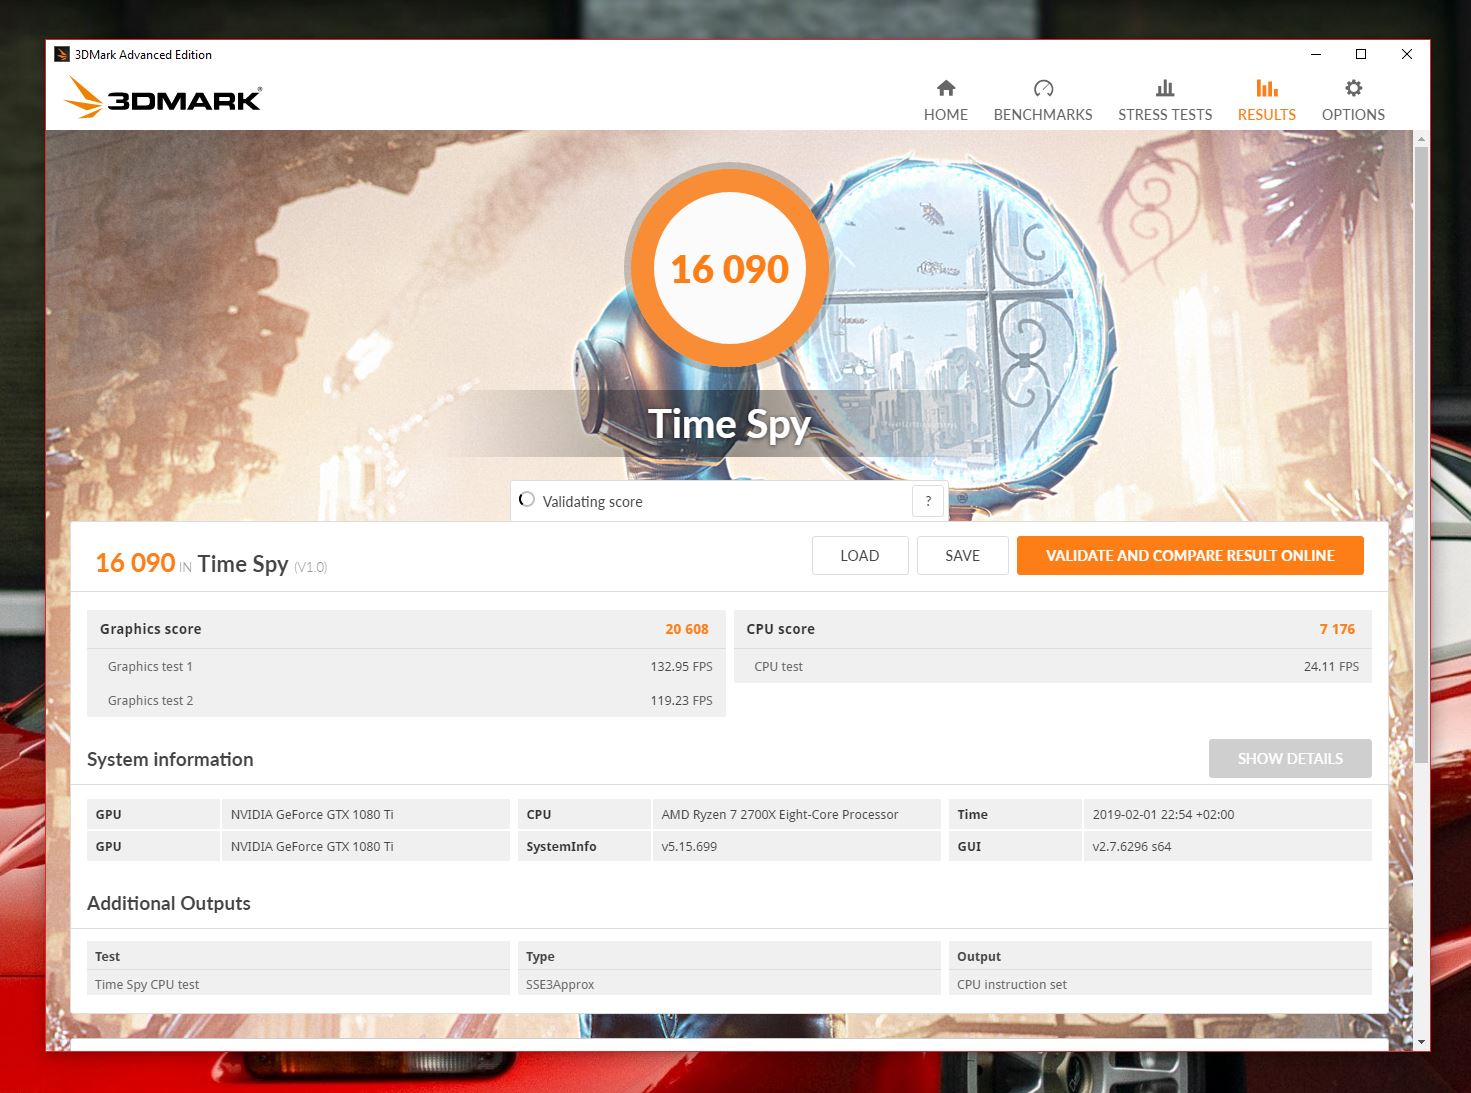The image size is (1471, 1093).
Task: Open the Stress Tests chart icon
Action: (x=1165, y=88)
